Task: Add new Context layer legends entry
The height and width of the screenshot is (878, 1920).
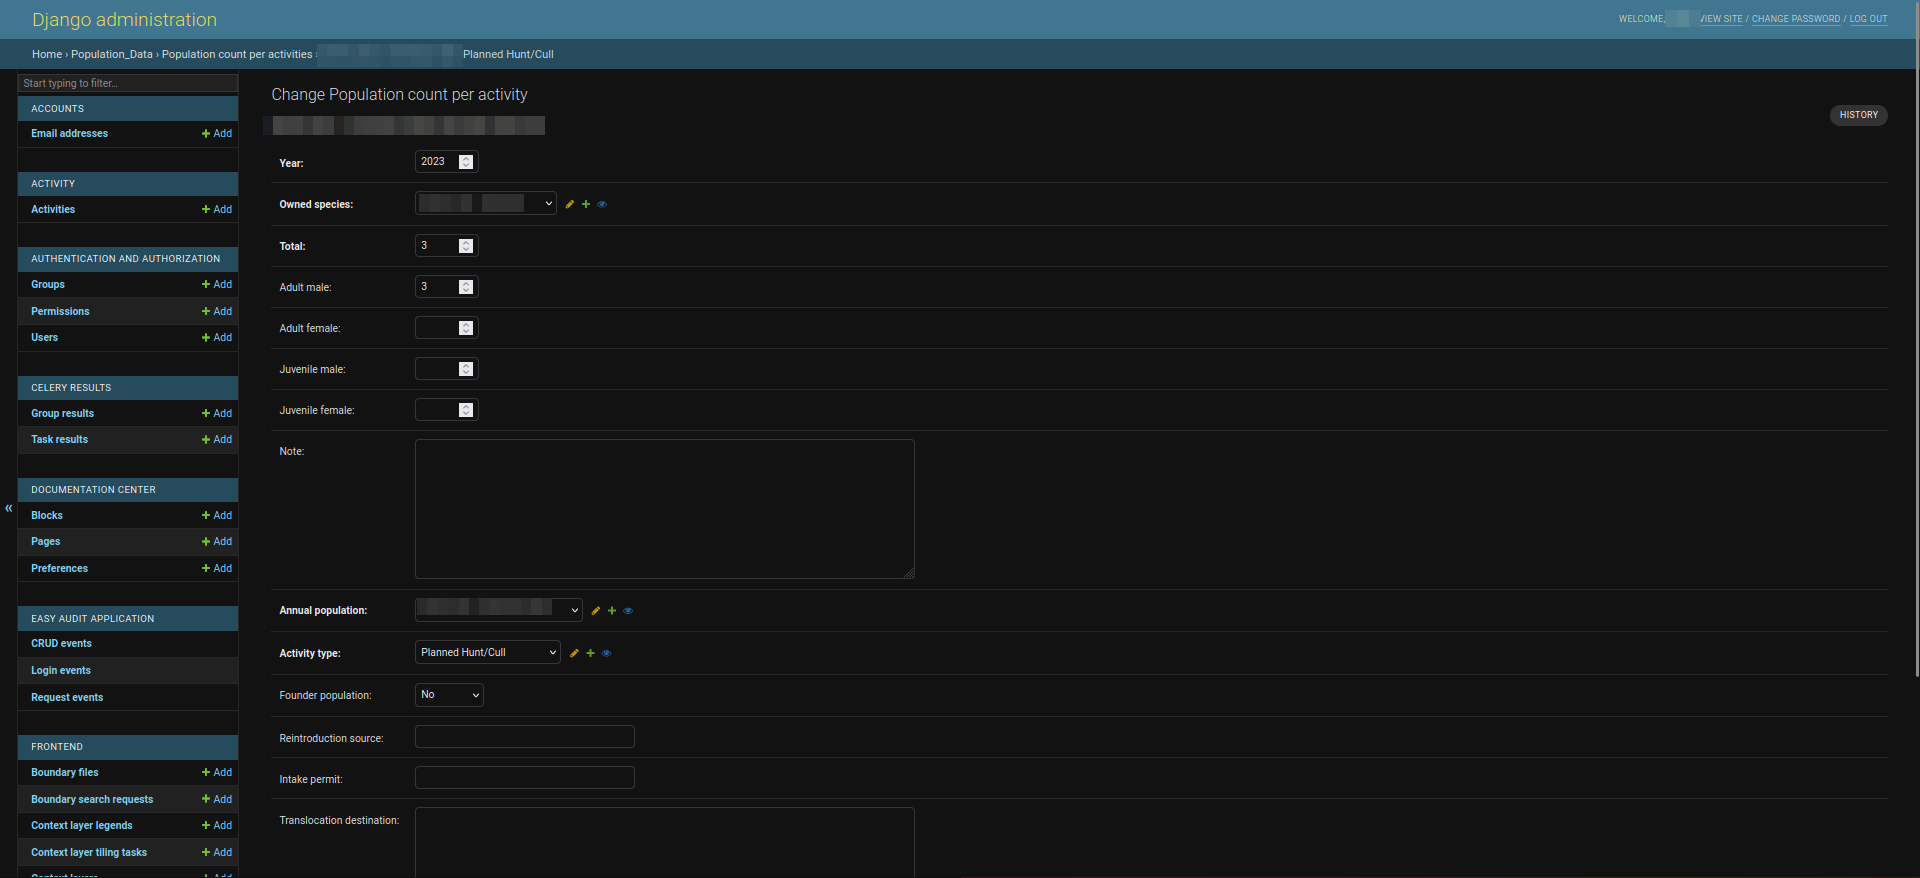Action: tap(217, 826)
